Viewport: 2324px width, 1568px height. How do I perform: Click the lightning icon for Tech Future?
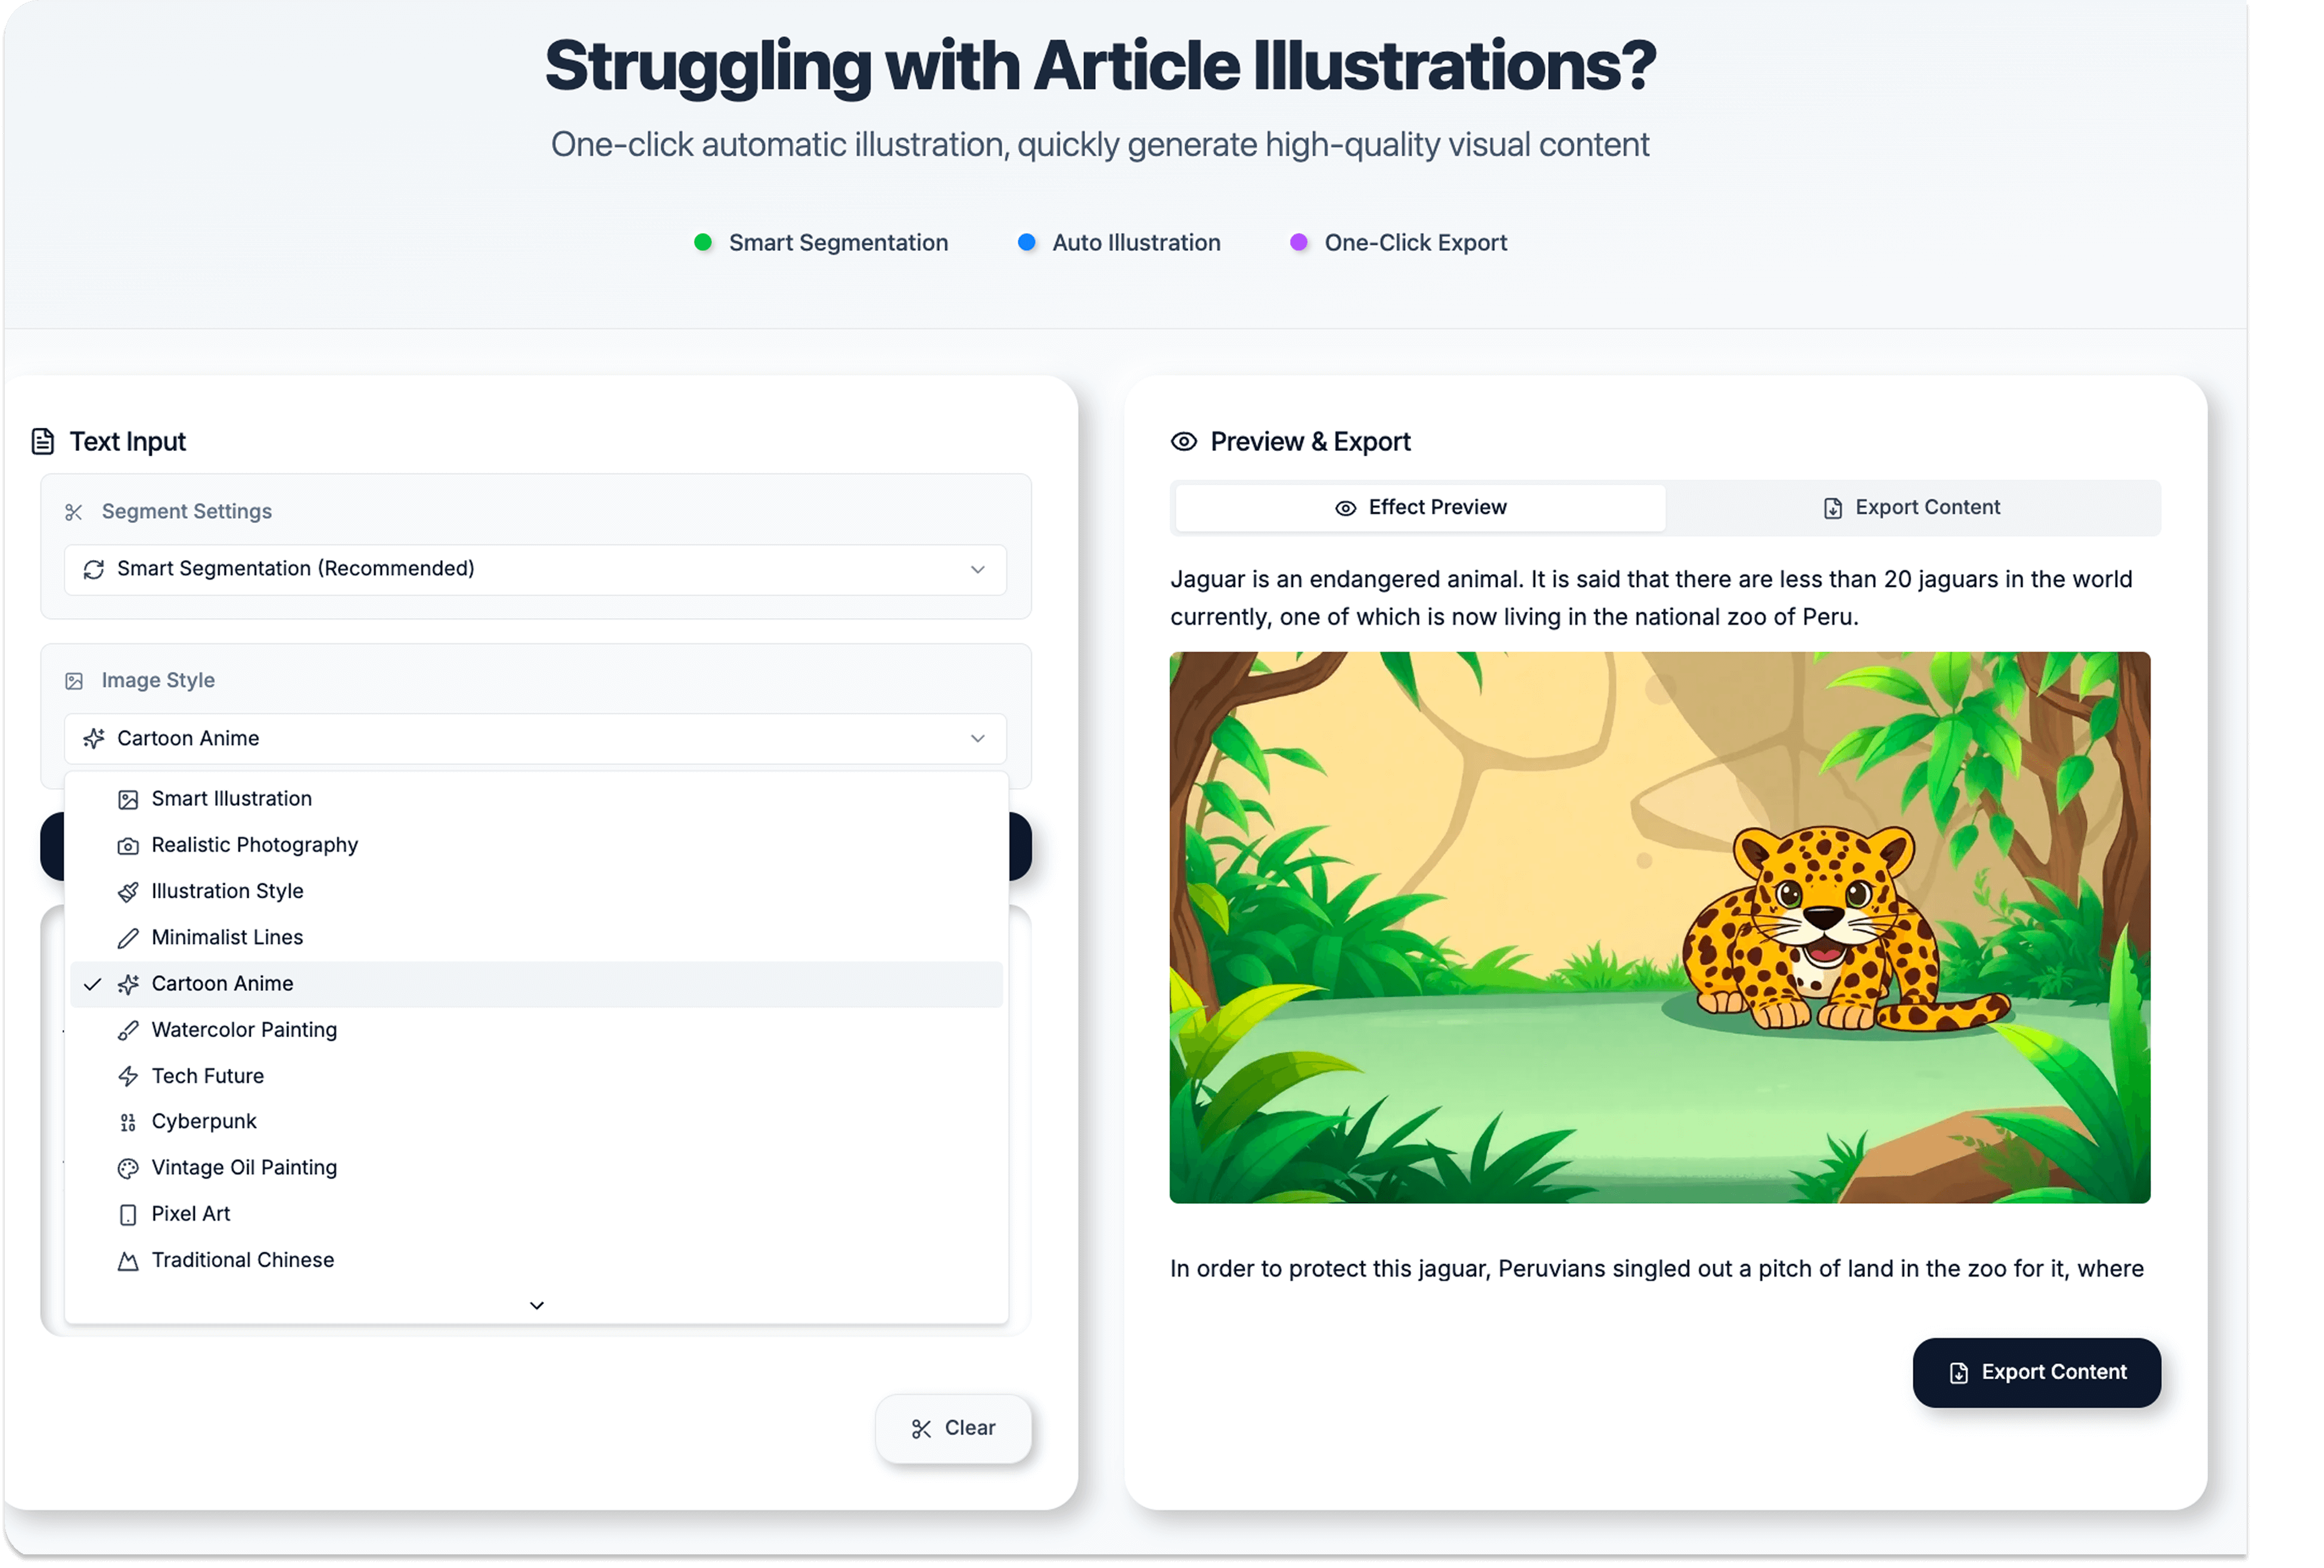tap(128, 1076)
